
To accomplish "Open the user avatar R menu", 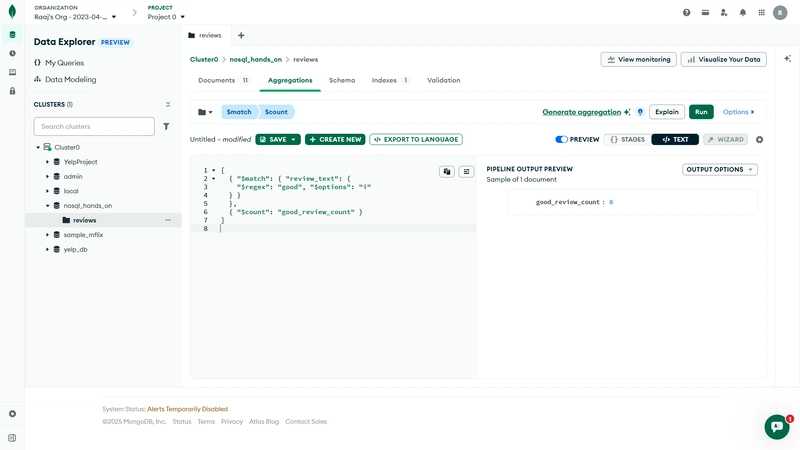I will [x=780, y=12].
